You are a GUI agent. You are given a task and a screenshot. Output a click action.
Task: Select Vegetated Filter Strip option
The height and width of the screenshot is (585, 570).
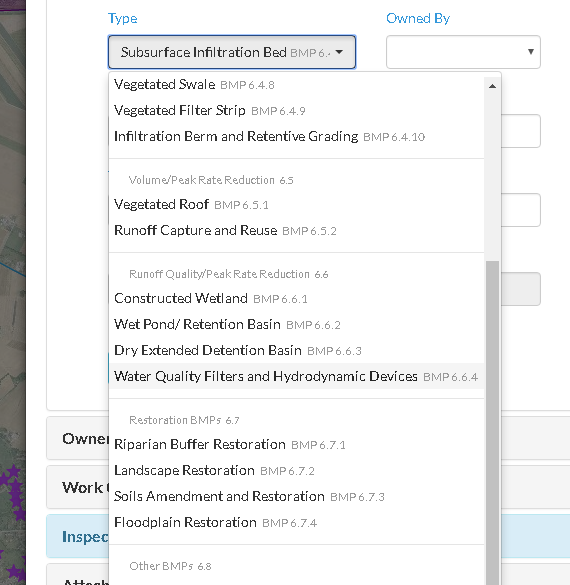(x=297, y=110)
